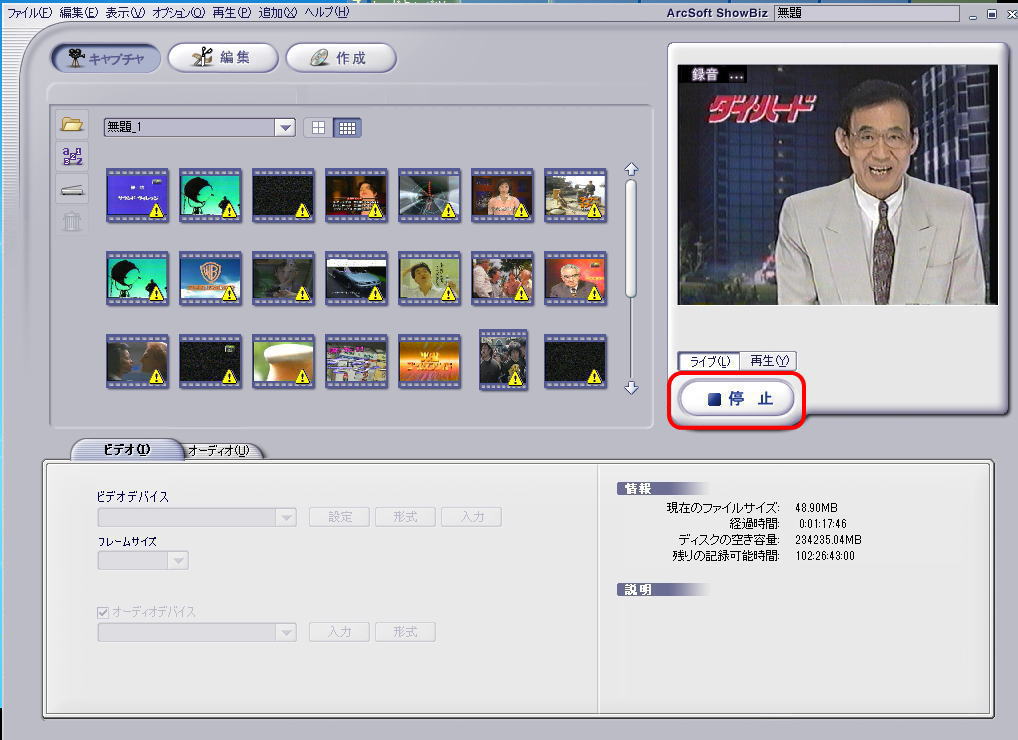Select the tunnel perspective clip thumbnail
Image resolution: width=1018 pixels, height=740 pixels.
point(429,195)
